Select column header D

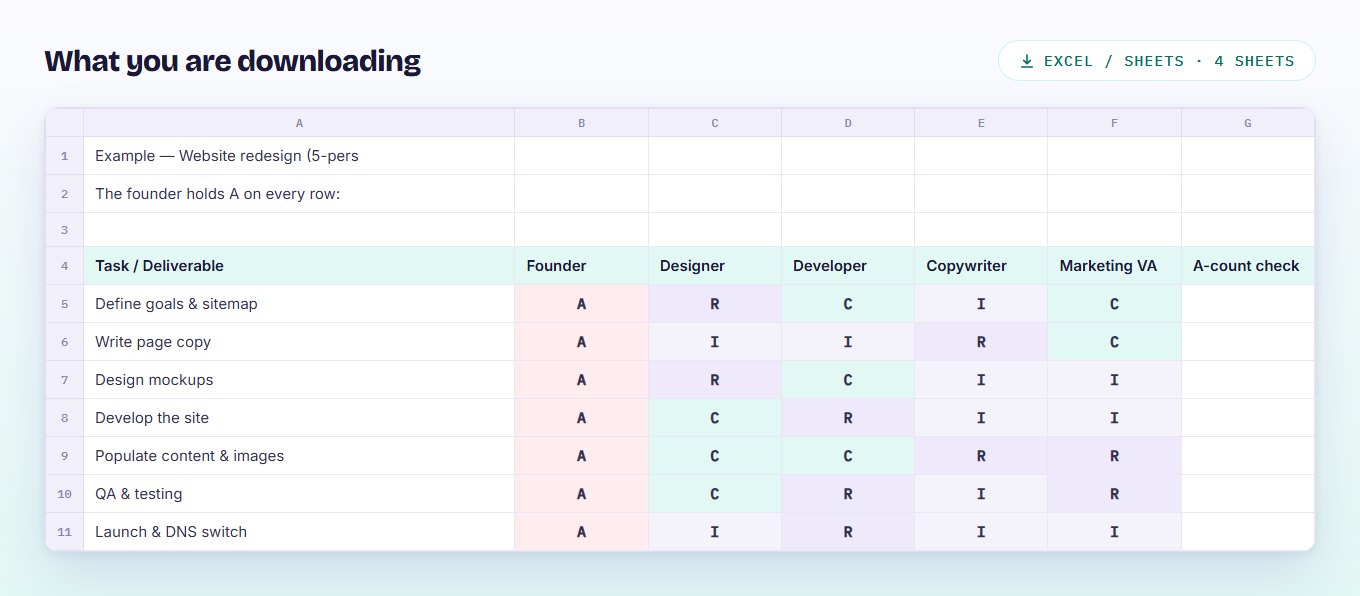pyautogui.click(x=848, y=123)
